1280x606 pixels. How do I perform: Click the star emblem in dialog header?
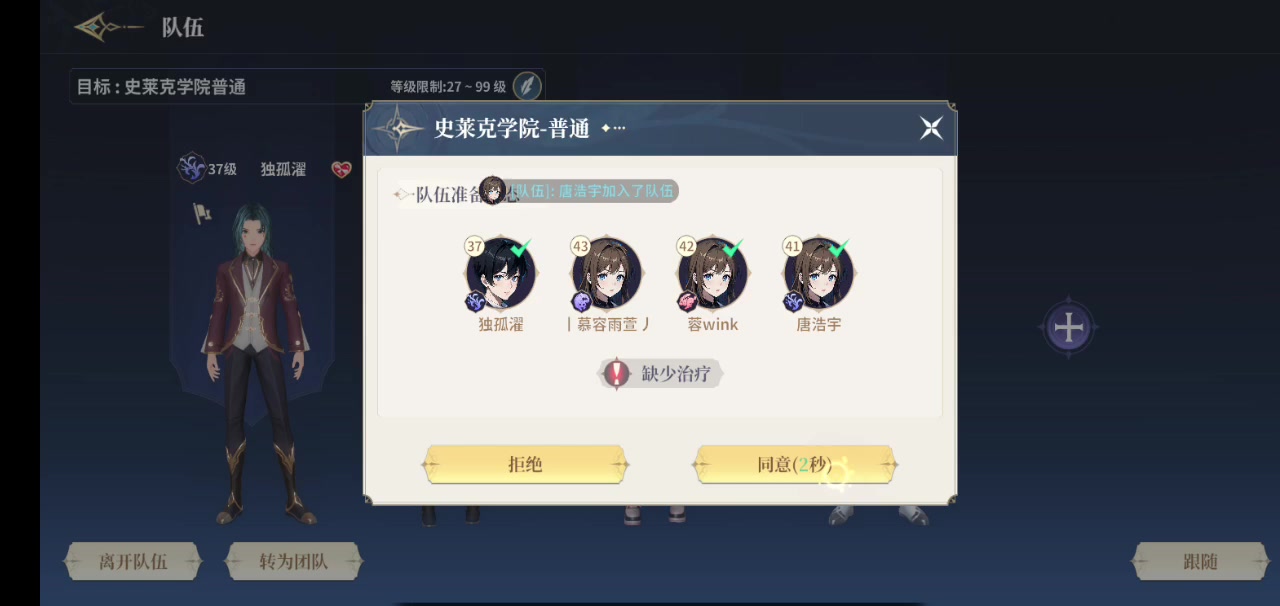398,128
